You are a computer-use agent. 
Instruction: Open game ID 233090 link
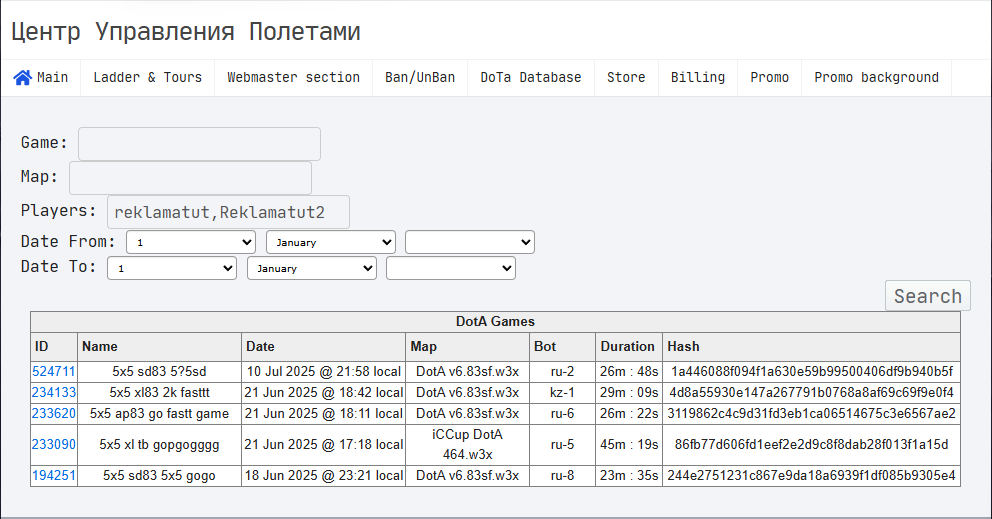54,444
